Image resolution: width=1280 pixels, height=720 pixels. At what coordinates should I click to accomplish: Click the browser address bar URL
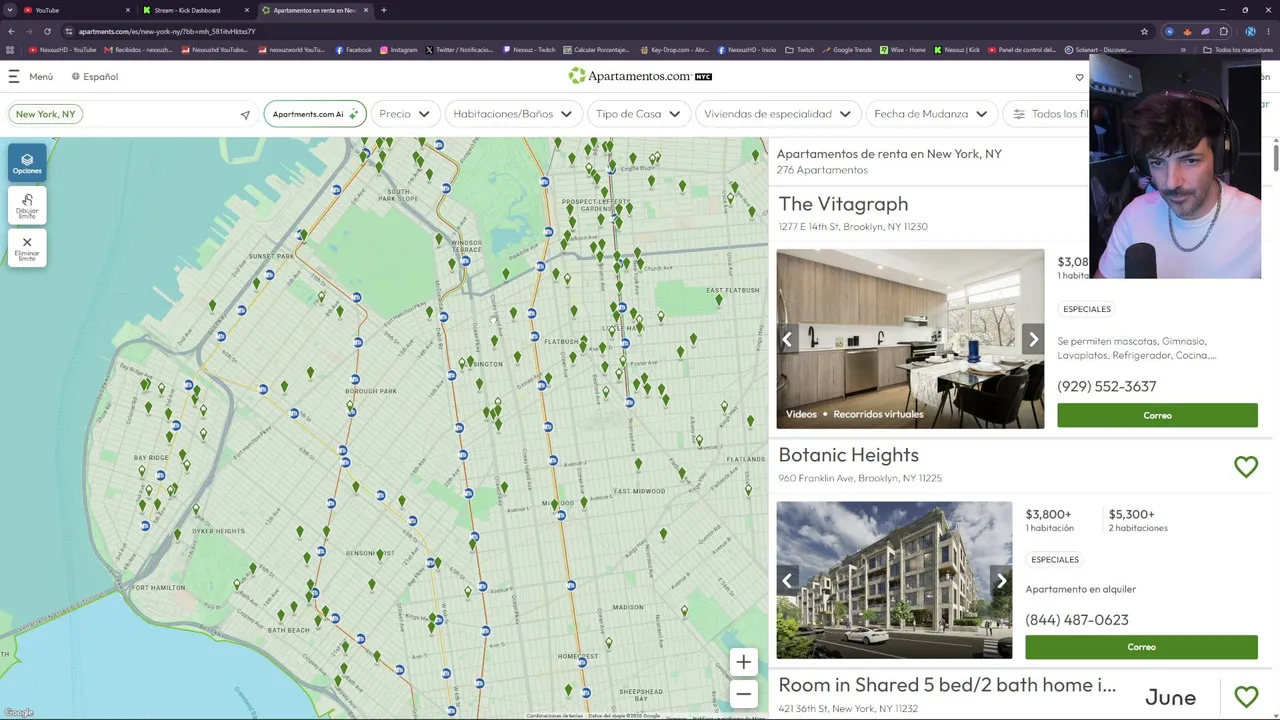[x=167, y=31]
